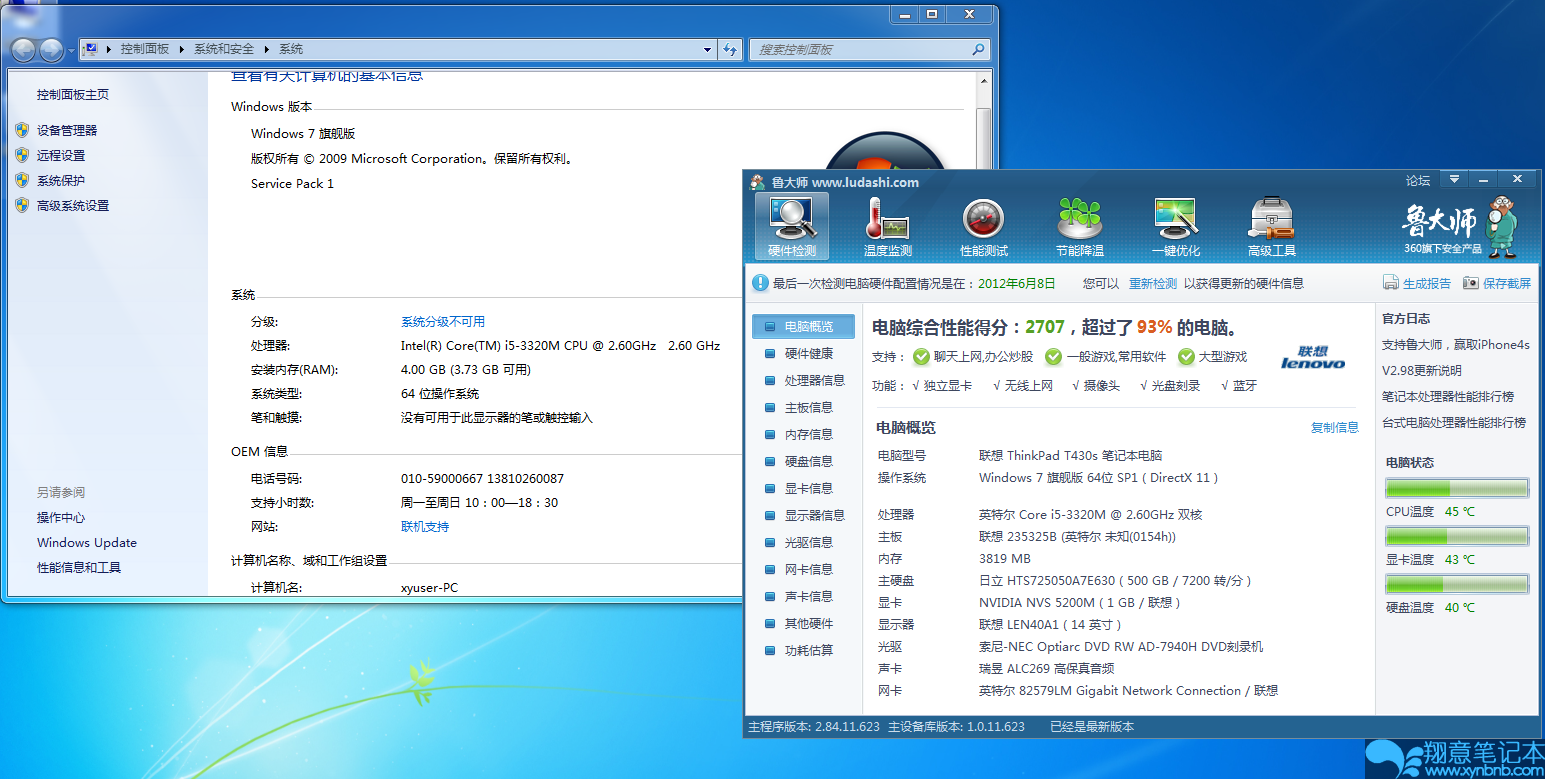Viewport: 1545px width, 779px height.
Task: Click the 生成报告 generate report icon
Action: [1391, 283]
